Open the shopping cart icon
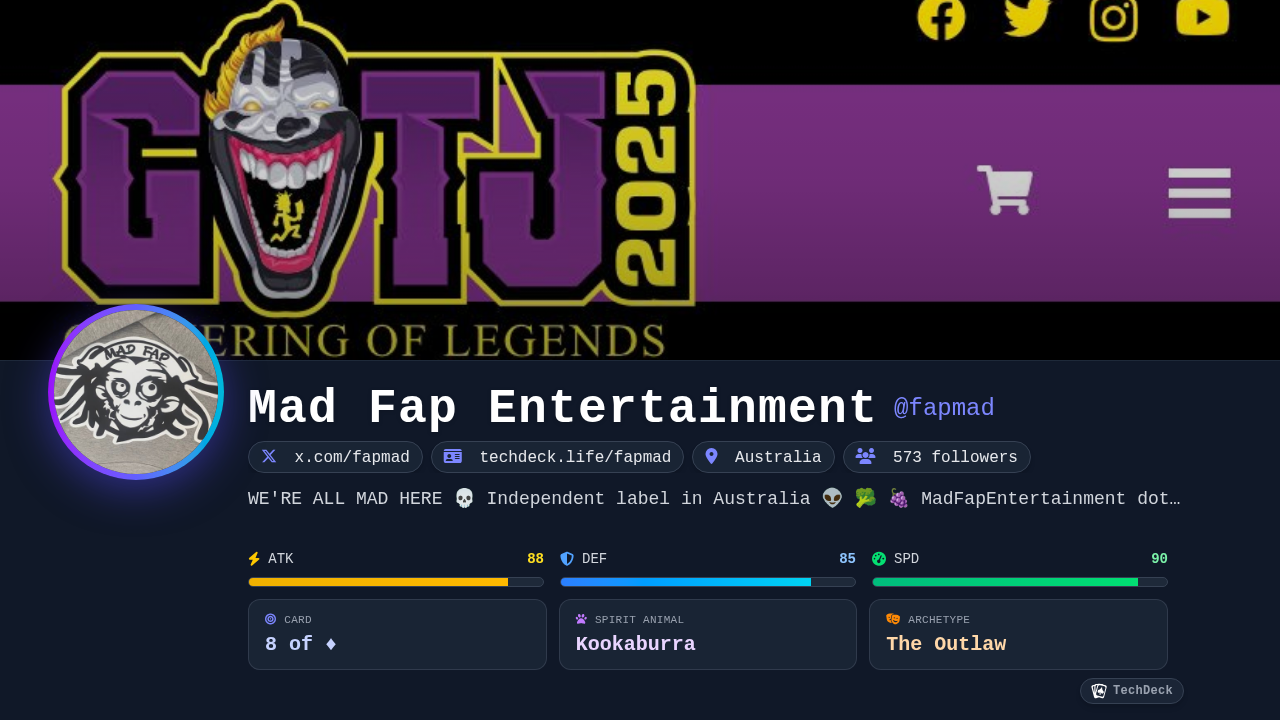 tap(1005, 190)
